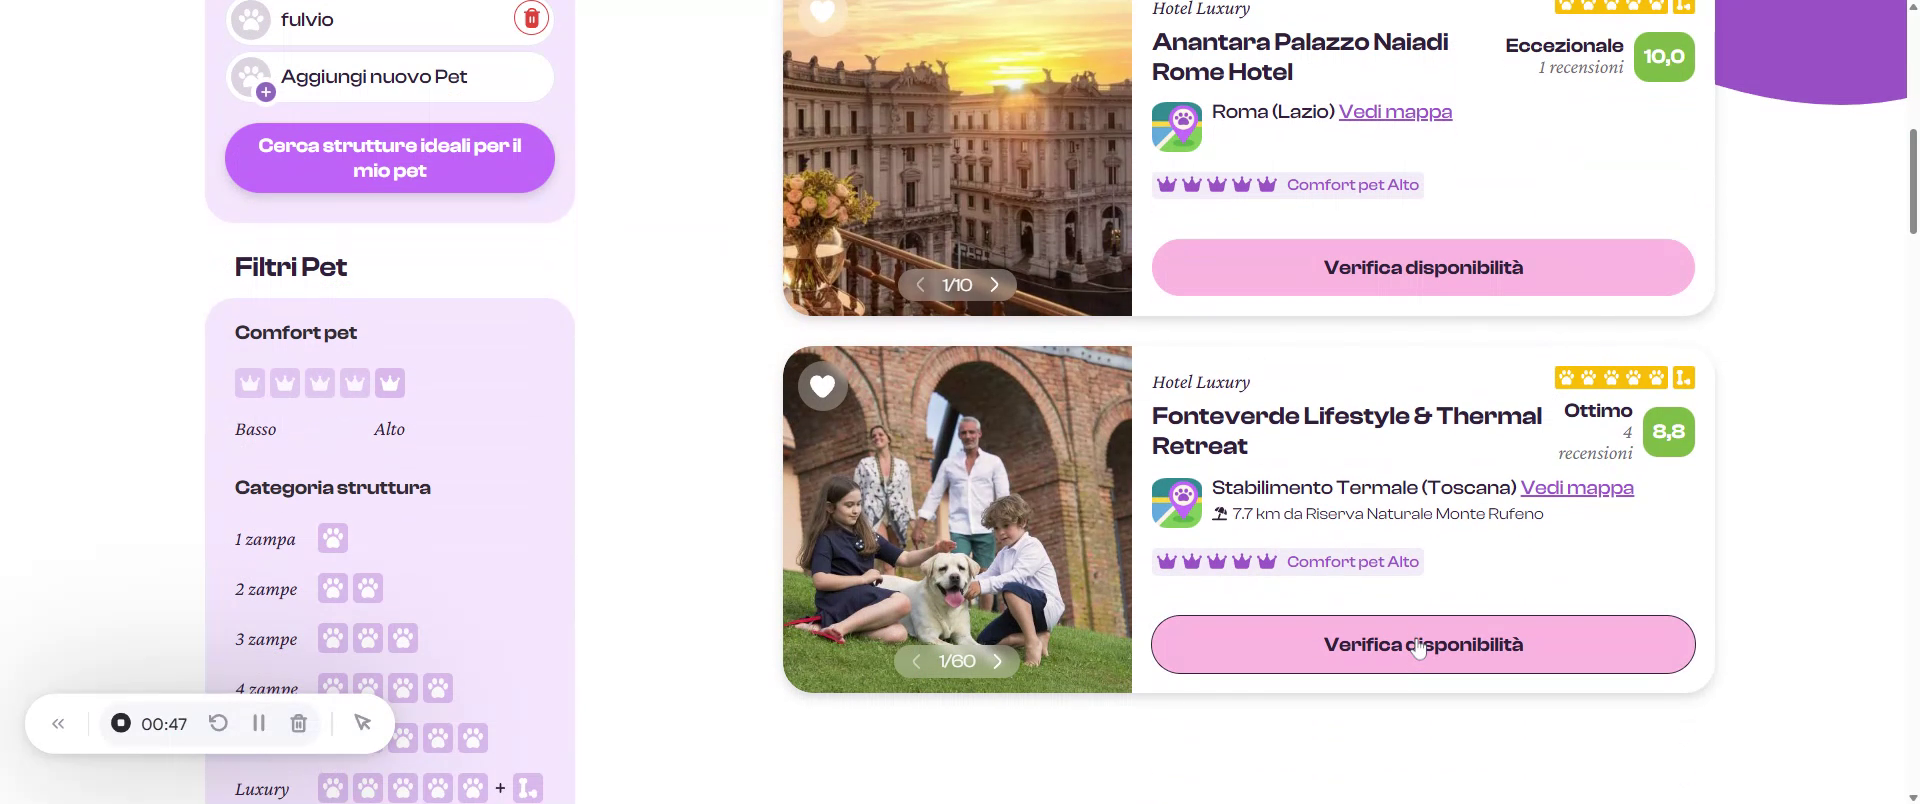Click the Categoria struttura label
1920x804 pixels.
333,488
